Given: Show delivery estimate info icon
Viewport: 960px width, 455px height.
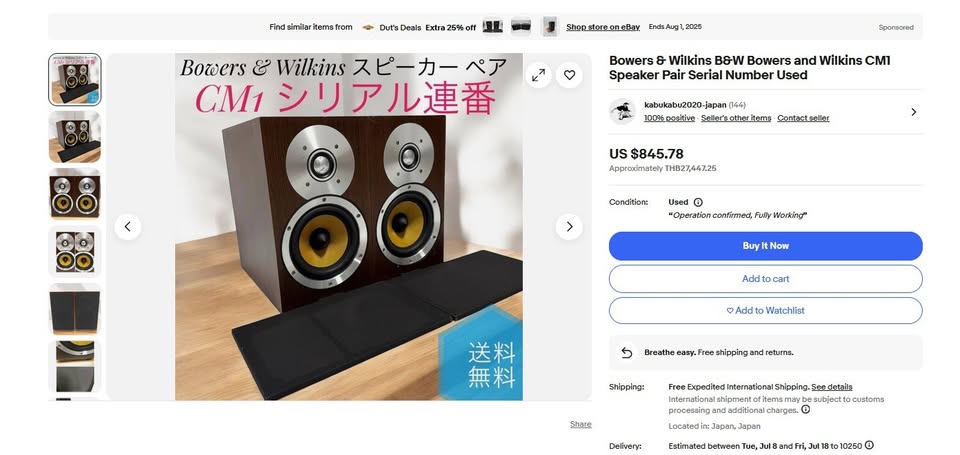Looking at the screenshot, I should coord(869,445).
